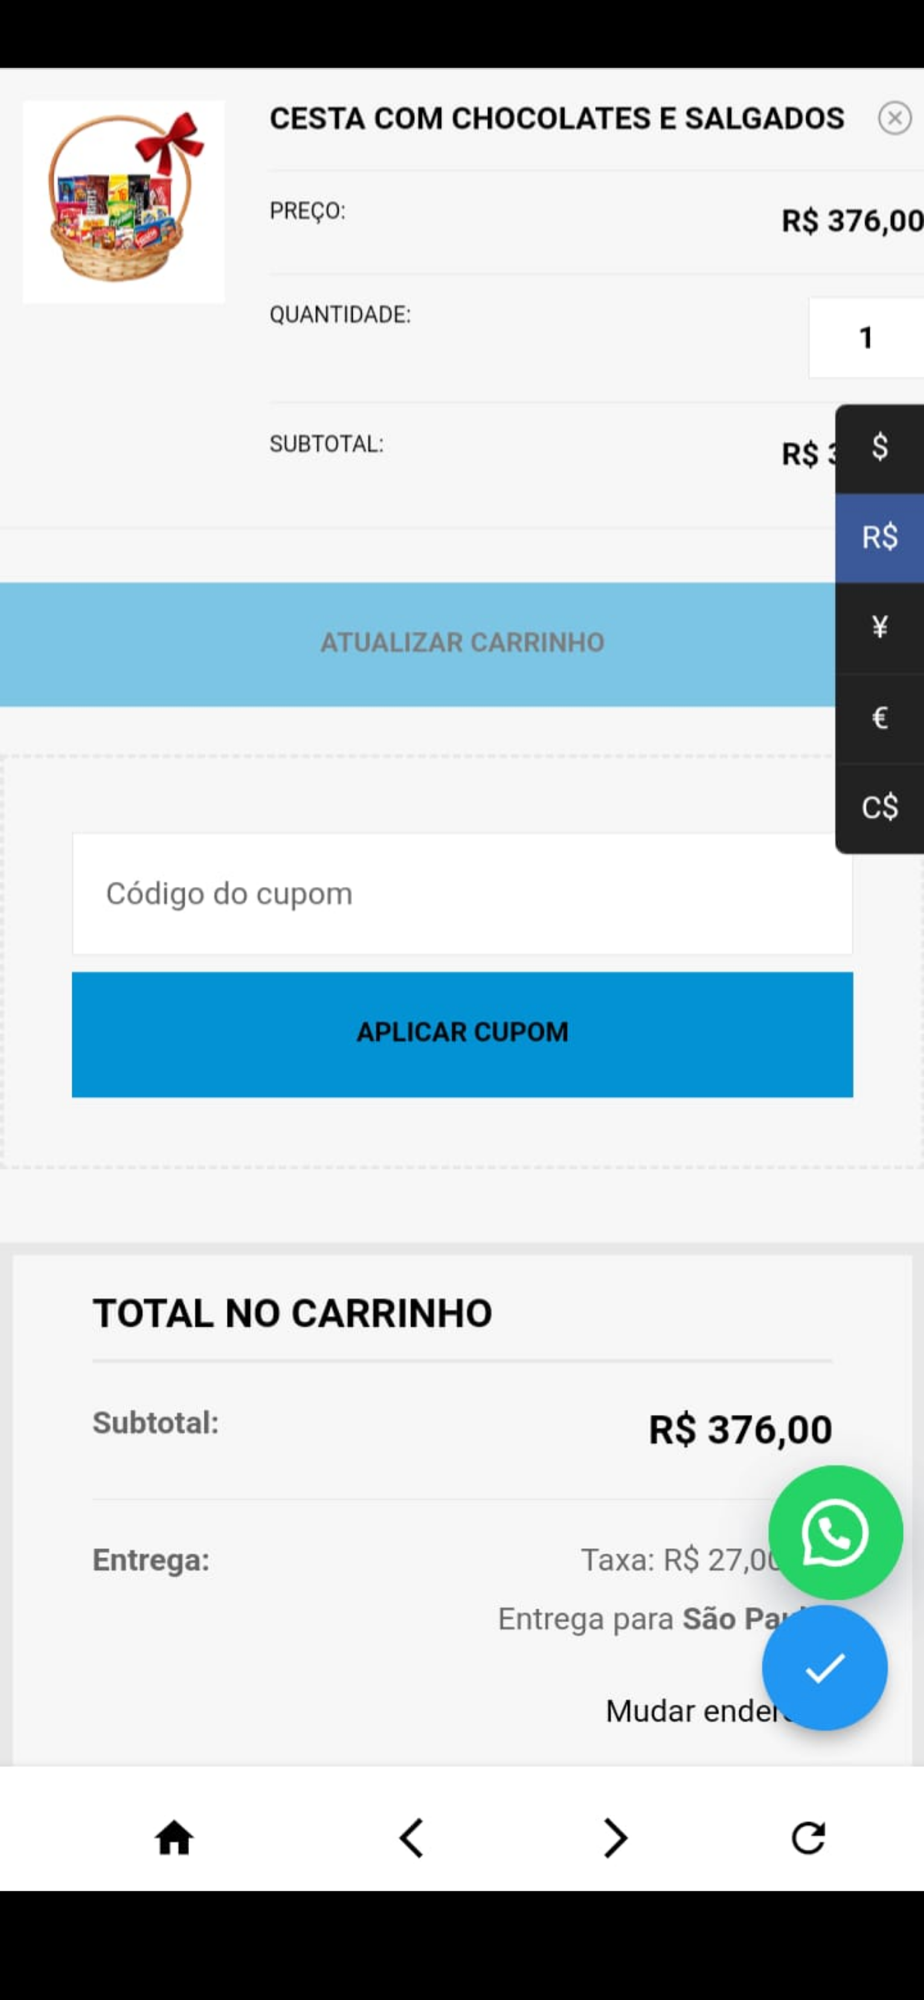Click the quantity input box
This screenshot has width=924, height=2000.
point(866,338)
